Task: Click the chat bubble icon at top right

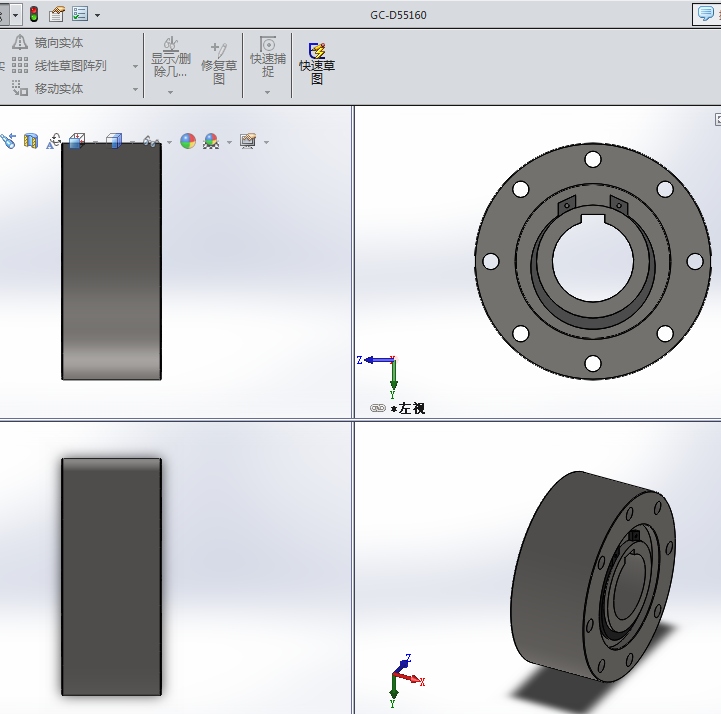Action: [705, 13]
